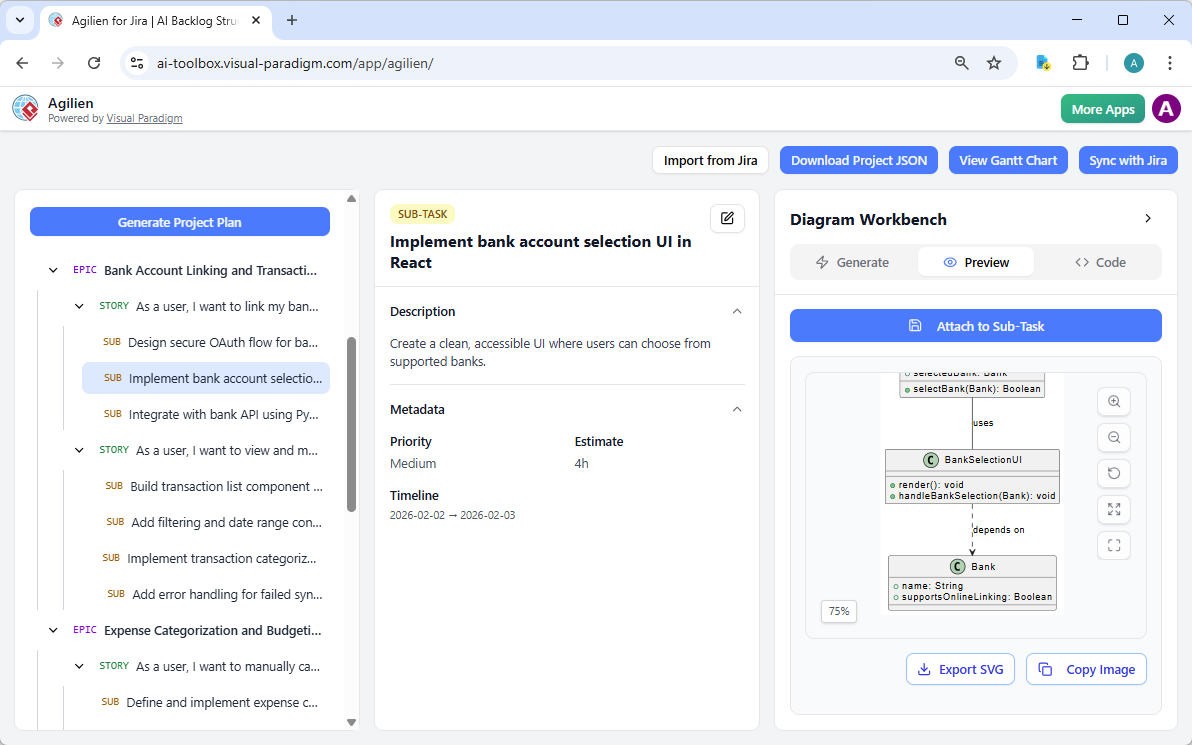
Task: Reset the diagram view orientation
Action: click(1114, 473)
